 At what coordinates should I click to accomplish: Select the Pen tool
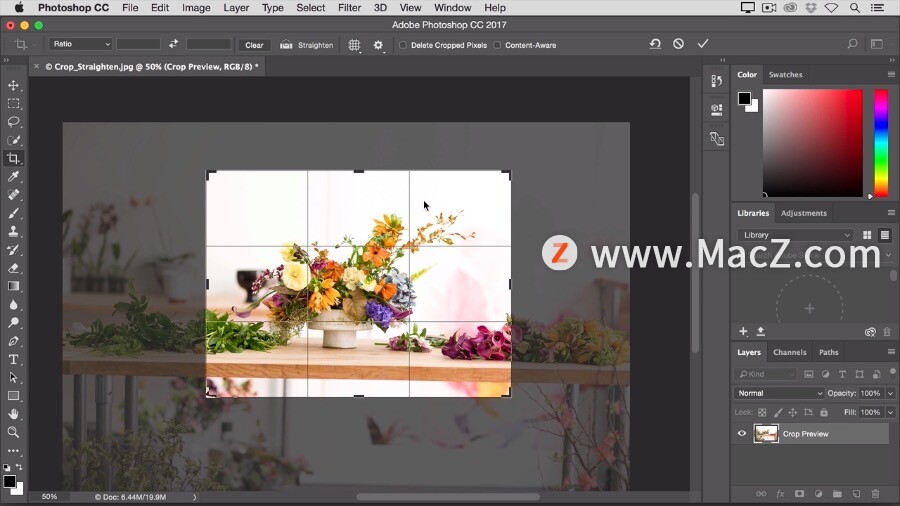13,341
